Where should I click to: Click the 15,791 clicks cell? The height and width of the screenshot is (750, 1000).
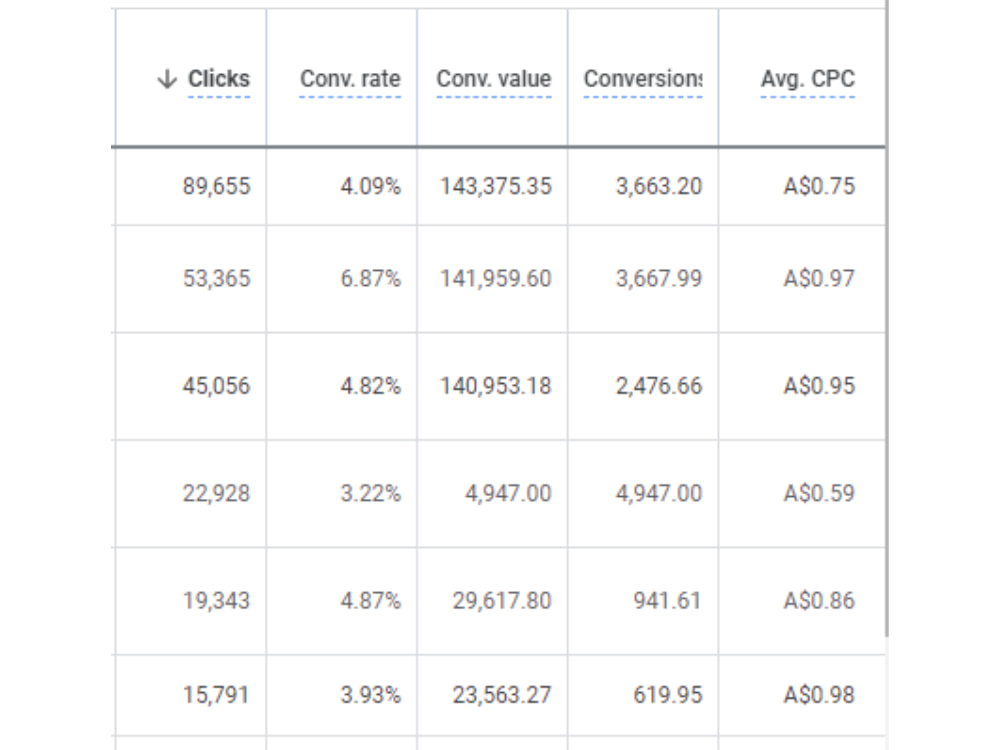tap(191, 695)
